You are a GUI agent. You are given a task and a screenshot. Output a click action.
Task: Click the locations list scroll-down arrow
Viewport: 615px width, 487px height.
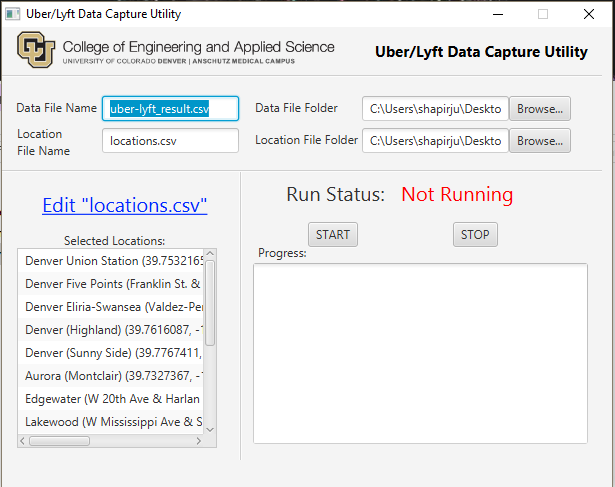coord(210,429)
